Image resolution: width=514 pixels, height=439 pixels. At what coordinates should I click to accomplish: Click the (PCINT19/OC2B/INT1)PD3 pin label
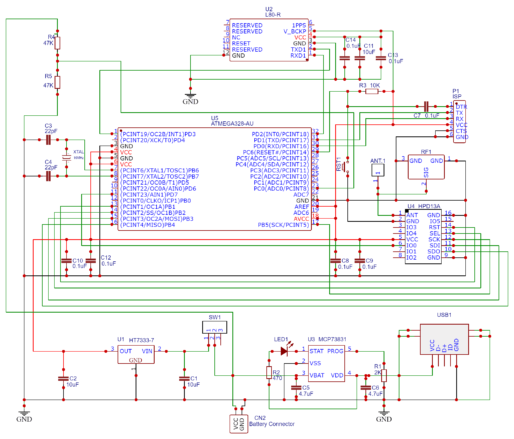coord(158,134)
